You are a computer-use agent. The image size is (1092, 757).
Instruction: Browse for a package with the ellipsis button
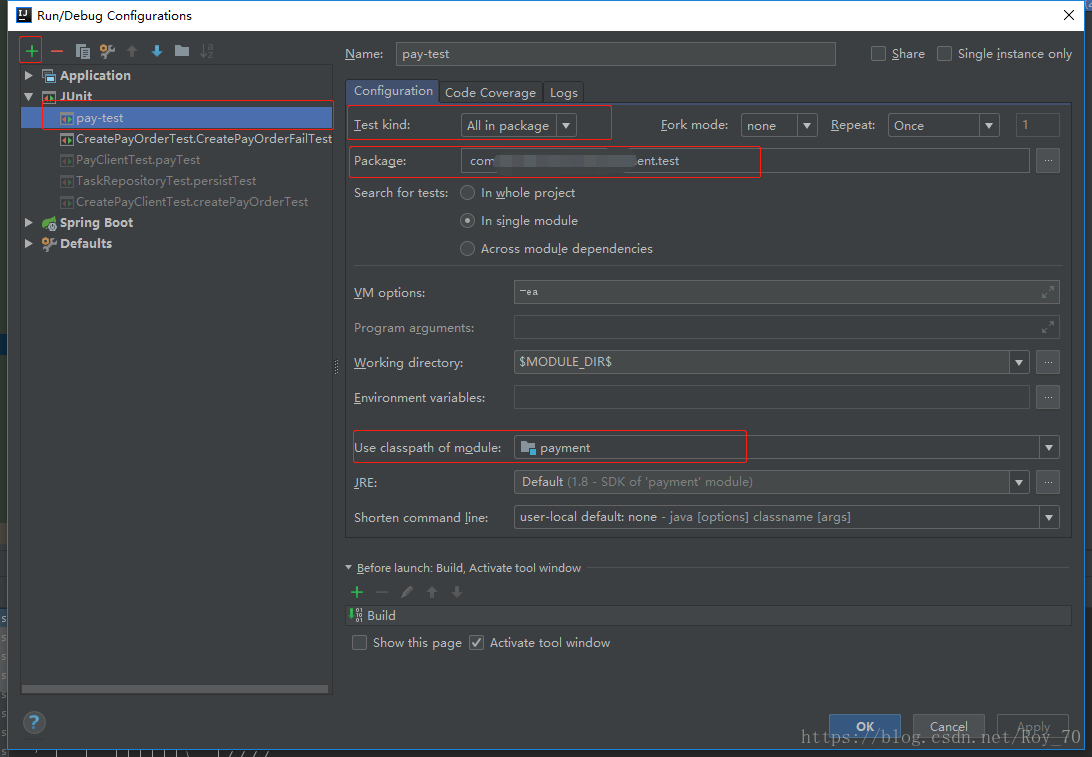(1048, 161)
